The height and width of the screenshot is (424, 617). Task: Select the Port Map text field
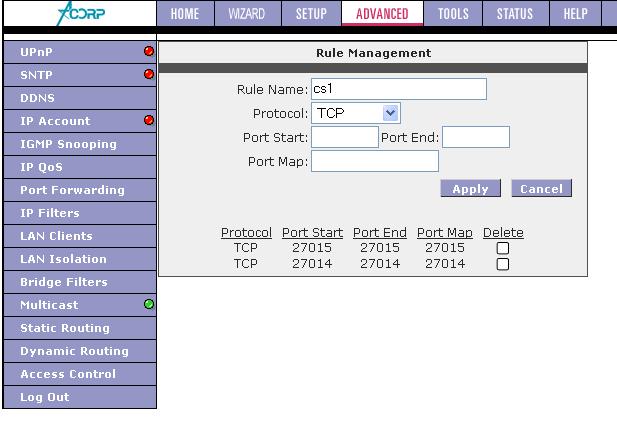[x=375, y=161]
